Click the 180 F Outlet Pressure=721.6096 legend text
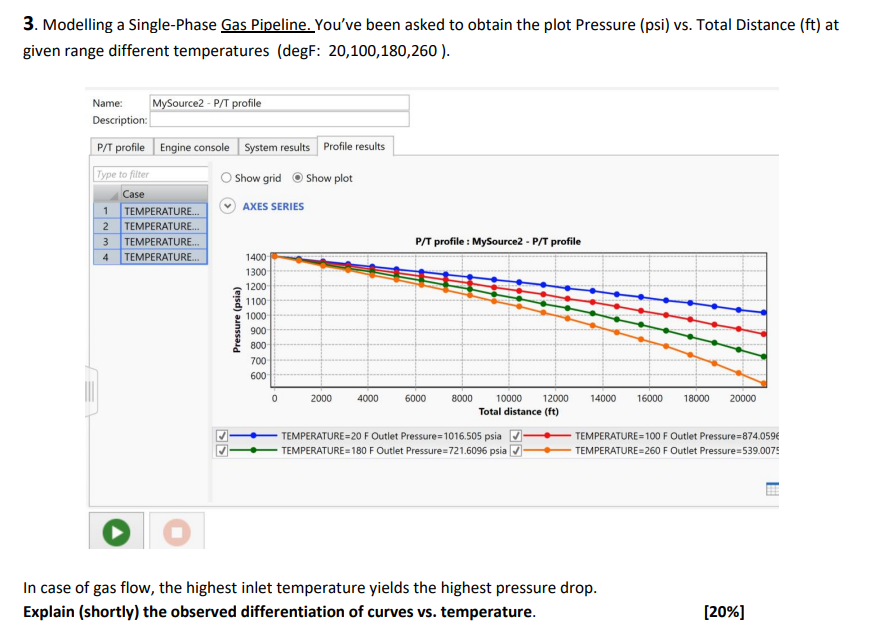Screen dimensions: 878x640 (394, 450)
